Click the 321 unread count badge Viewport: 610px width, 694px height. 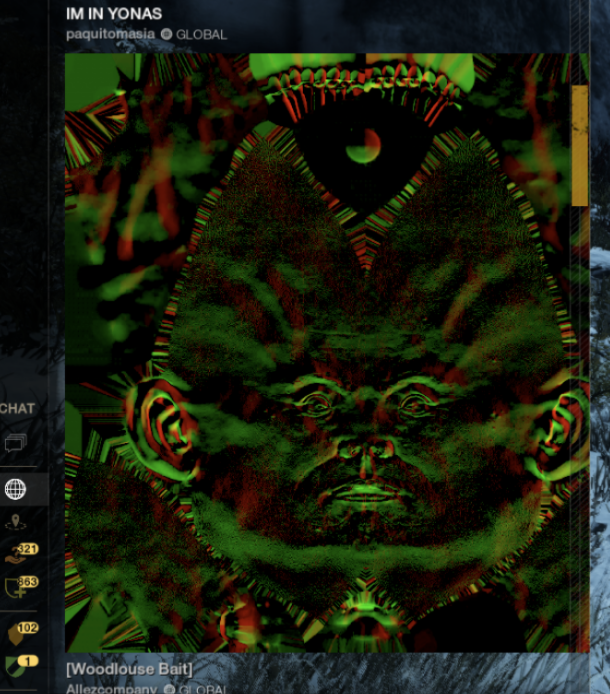28,549
